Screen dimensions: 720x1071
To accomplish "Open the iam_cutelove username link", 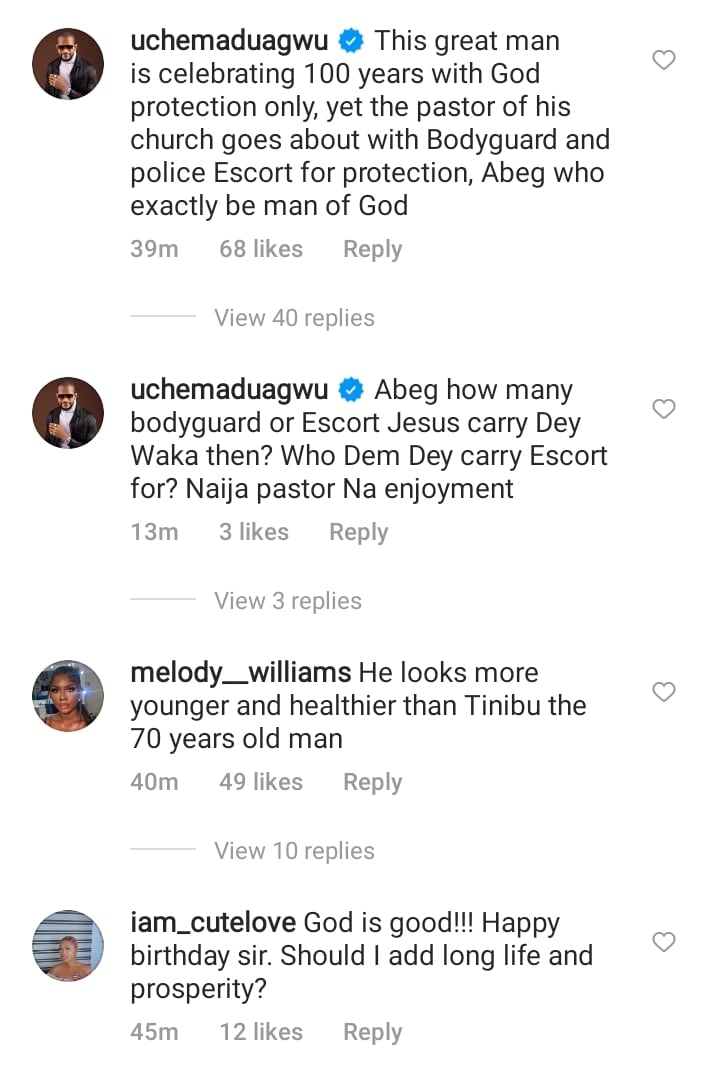I will (212, 922).
